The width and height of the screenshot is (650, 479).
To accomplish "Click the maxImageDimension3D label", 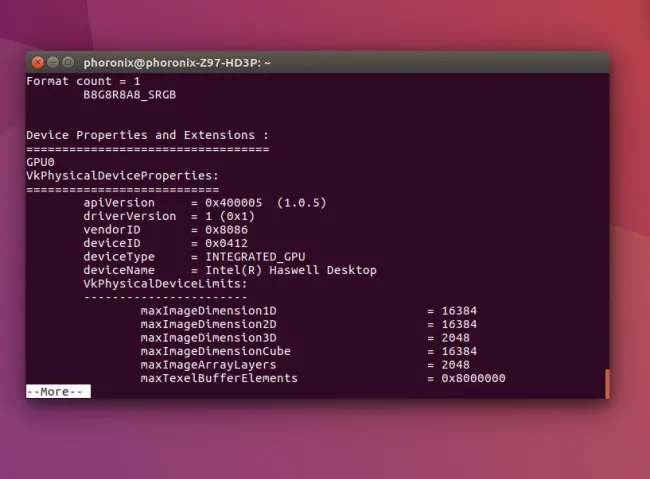I will [x=209, y=338].
